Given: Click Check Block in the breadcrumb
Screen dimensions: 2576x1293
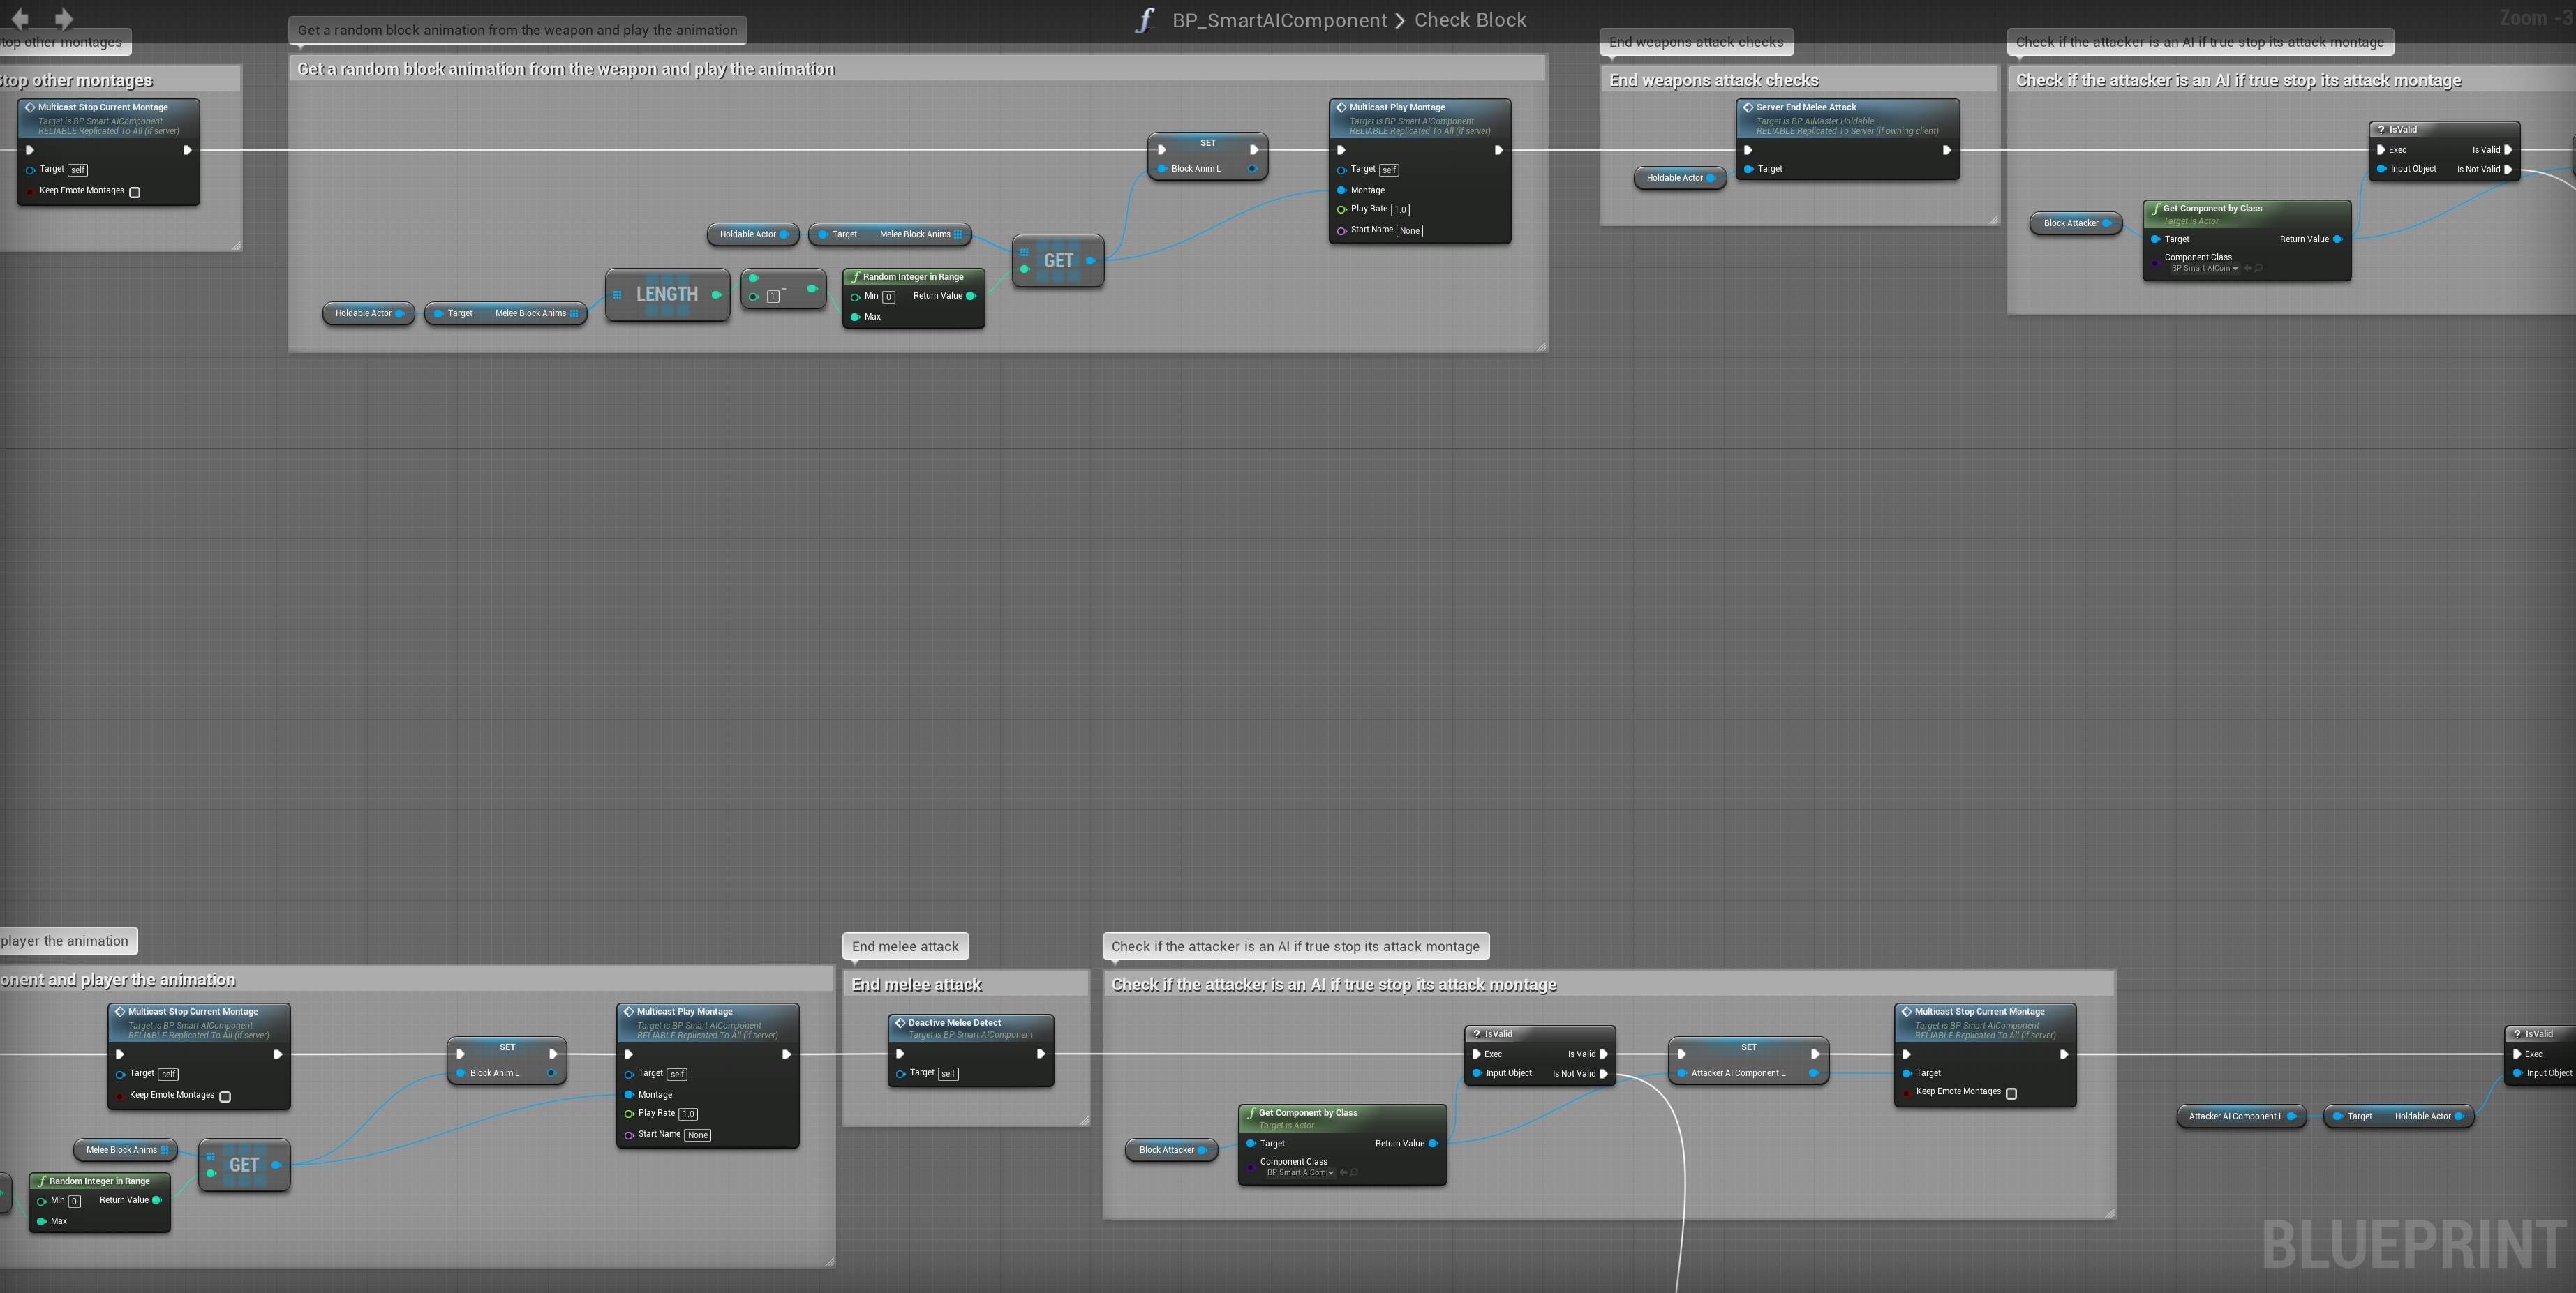Looking at the screenshot, I should [x=1469, y=20].
